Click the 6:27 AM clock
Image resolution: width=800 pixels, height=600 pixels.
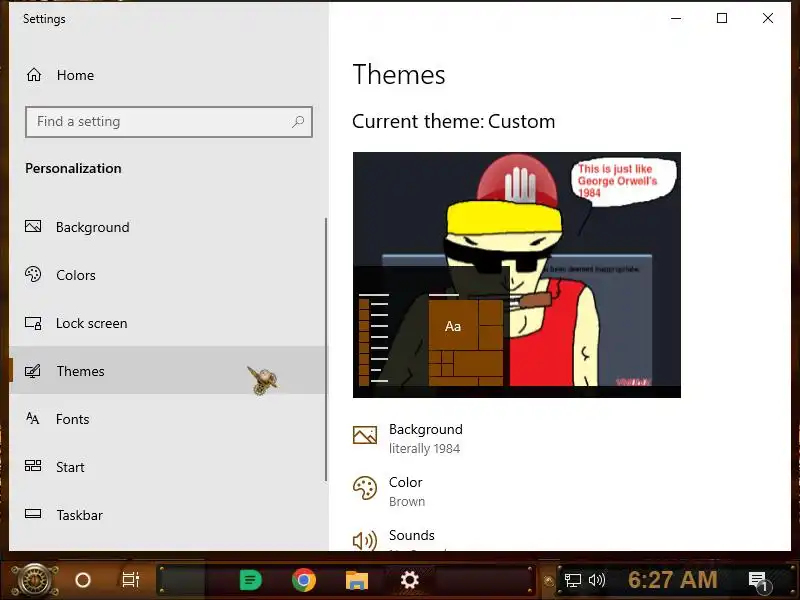(x=672, y=580)
